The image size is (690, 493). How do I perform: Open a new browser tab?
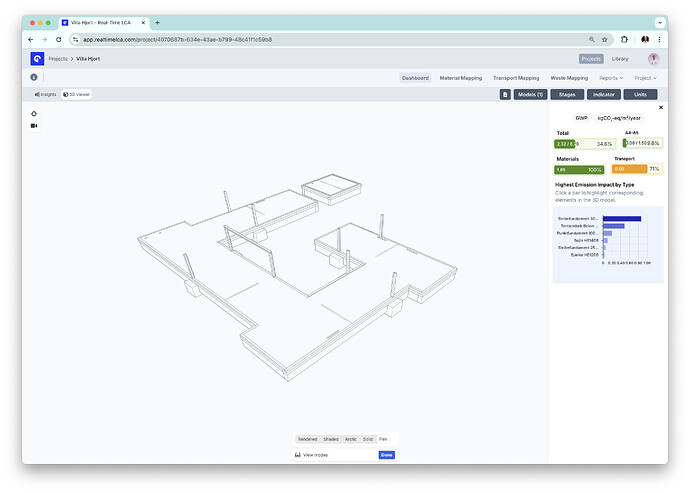(157, 22)
